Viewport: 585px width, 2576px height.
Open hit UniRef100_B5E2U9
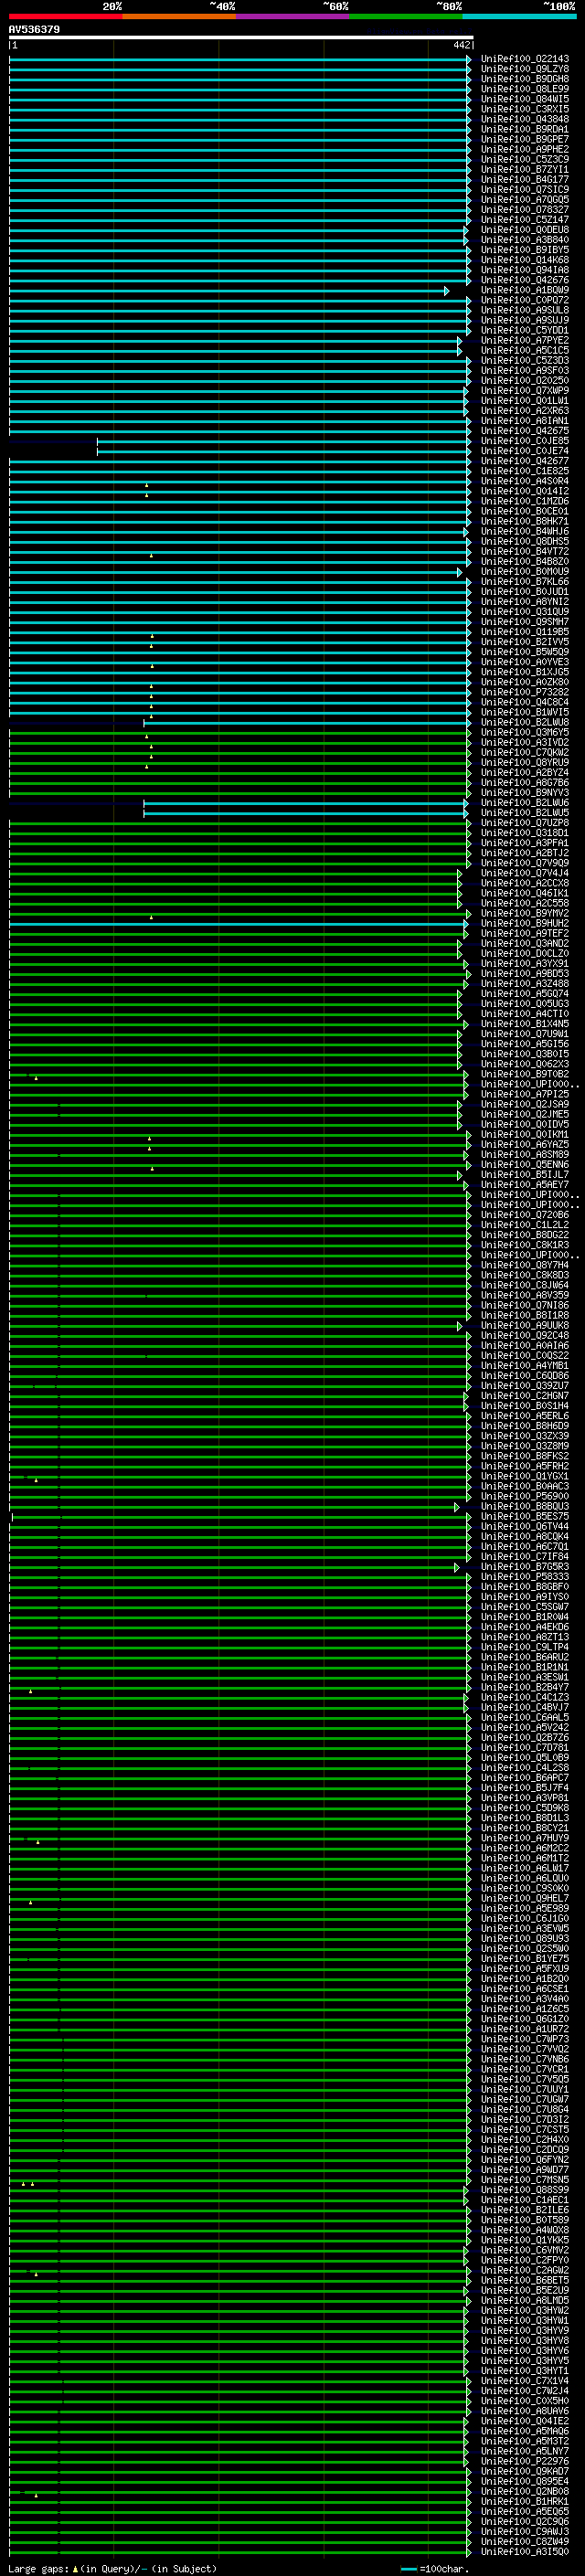(525, 2290)
